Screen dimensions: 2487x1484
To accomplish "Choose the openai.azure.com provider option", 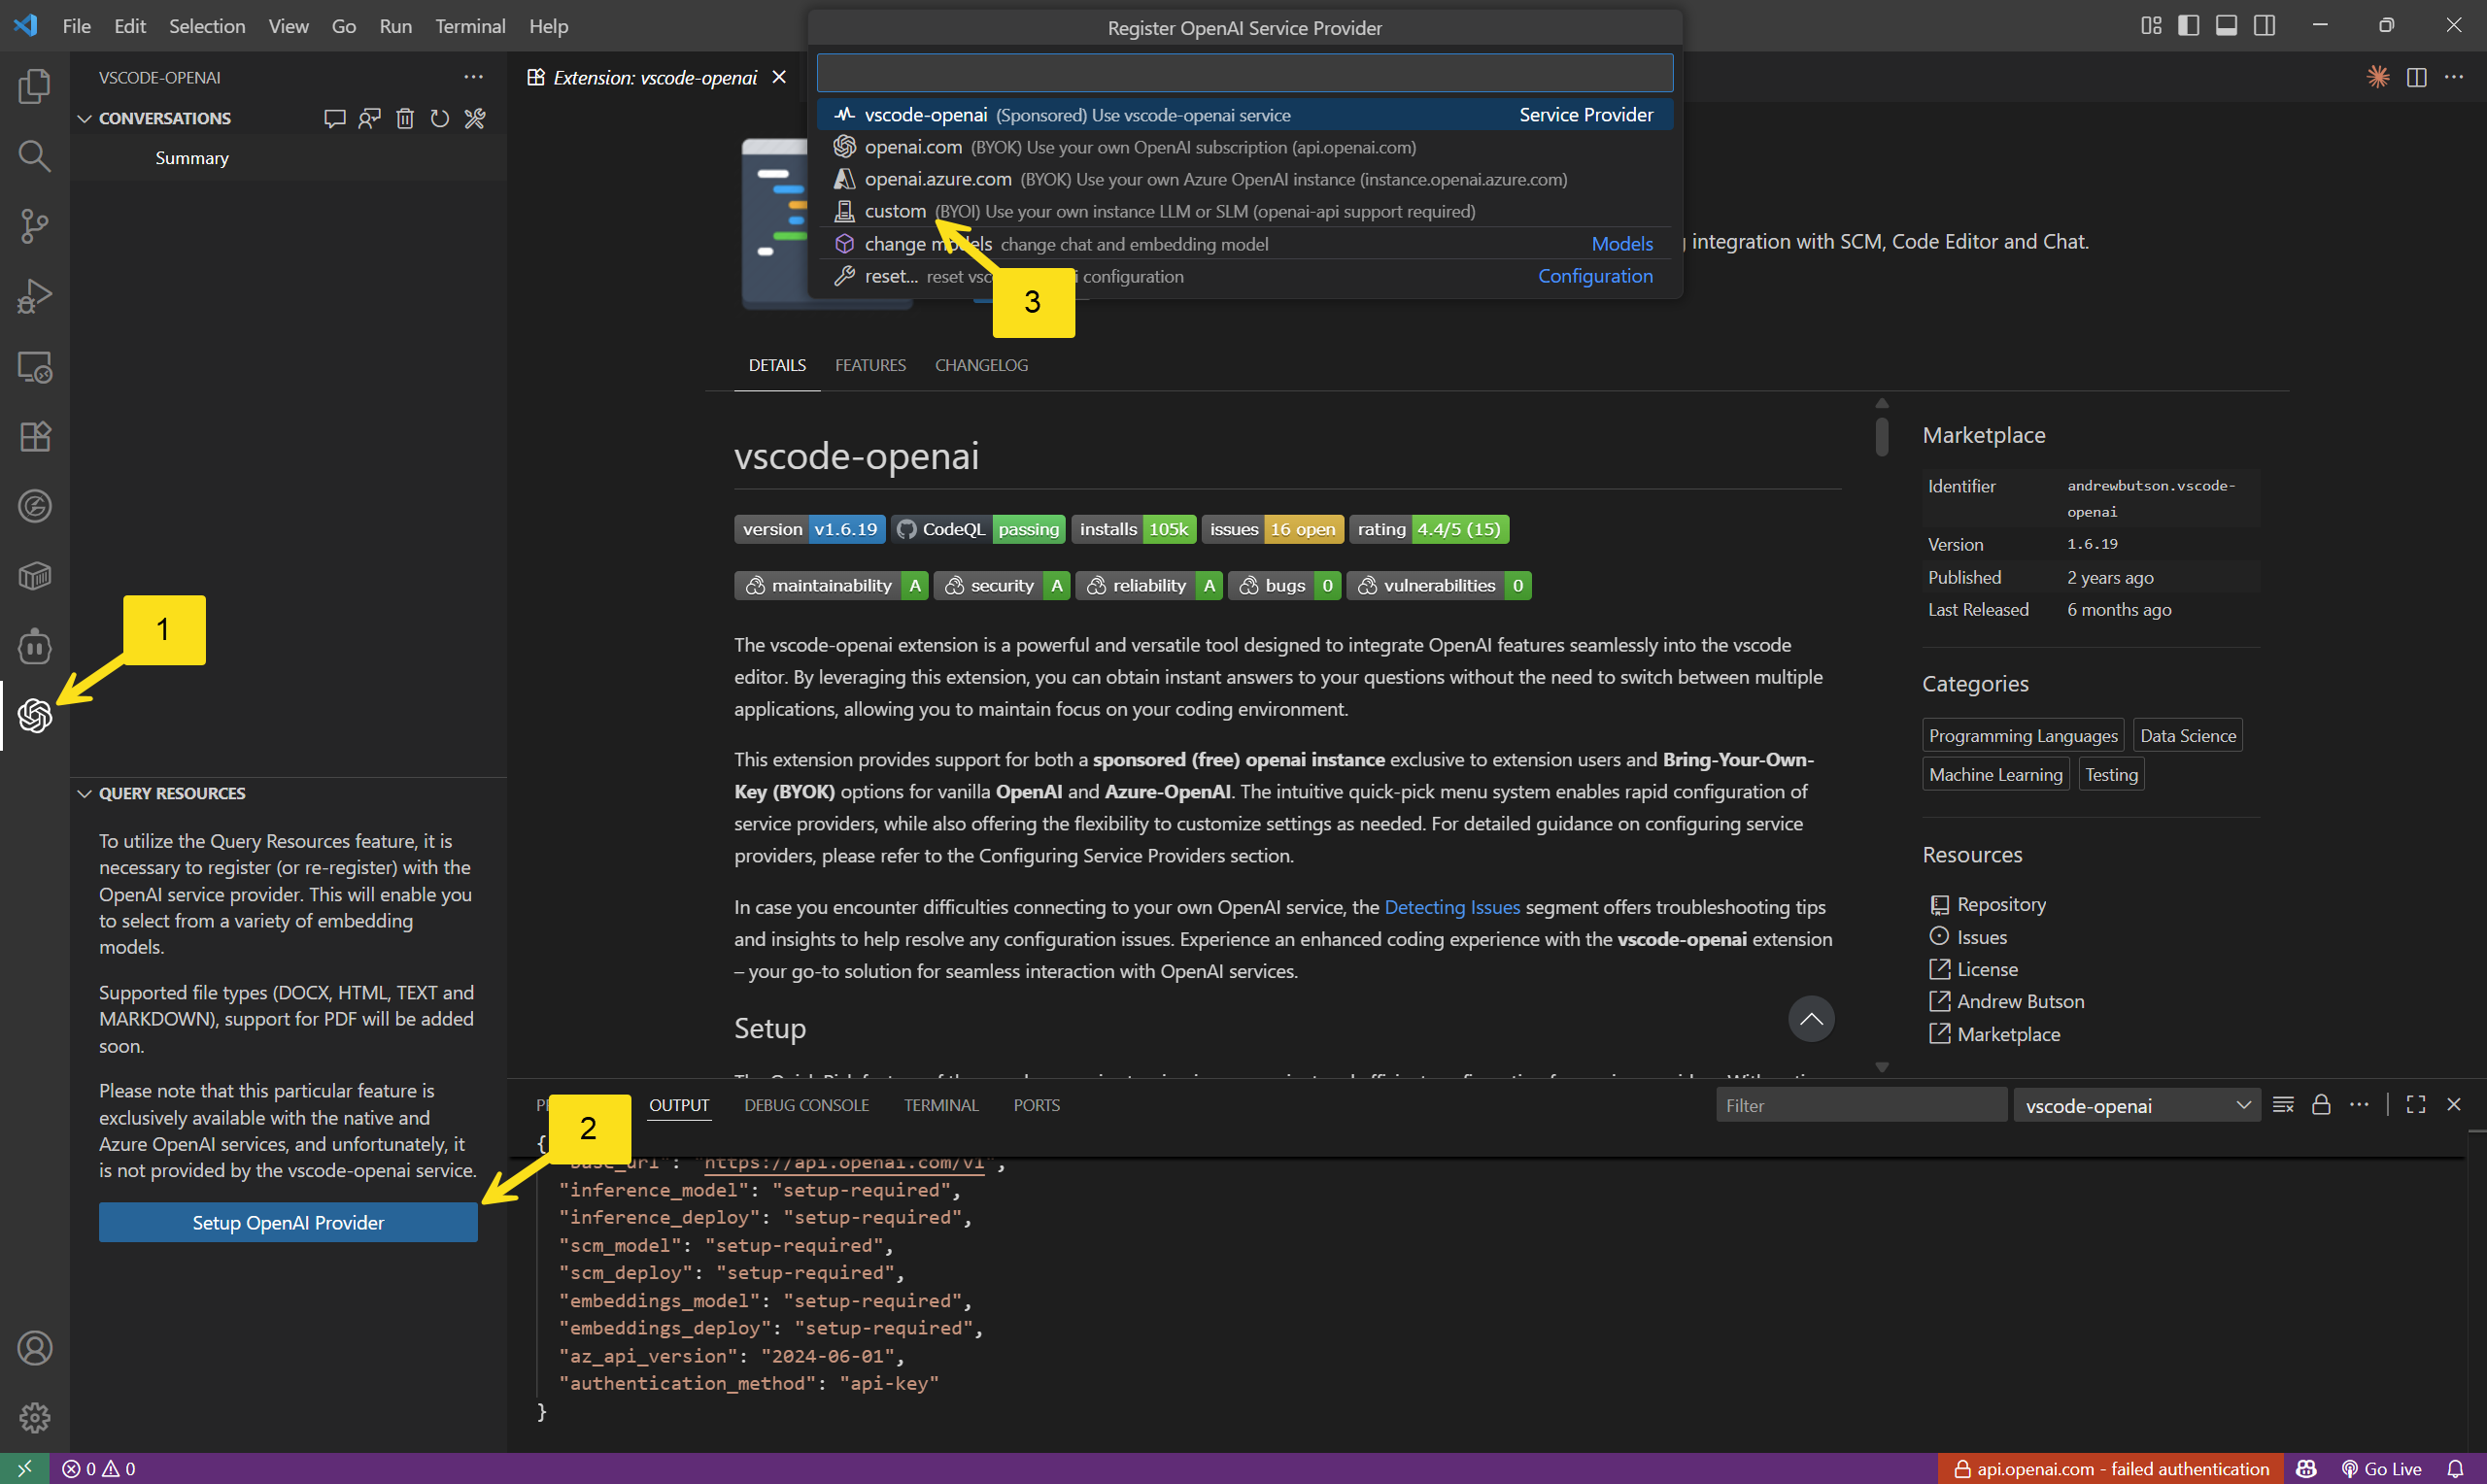I will point(1244,179).
